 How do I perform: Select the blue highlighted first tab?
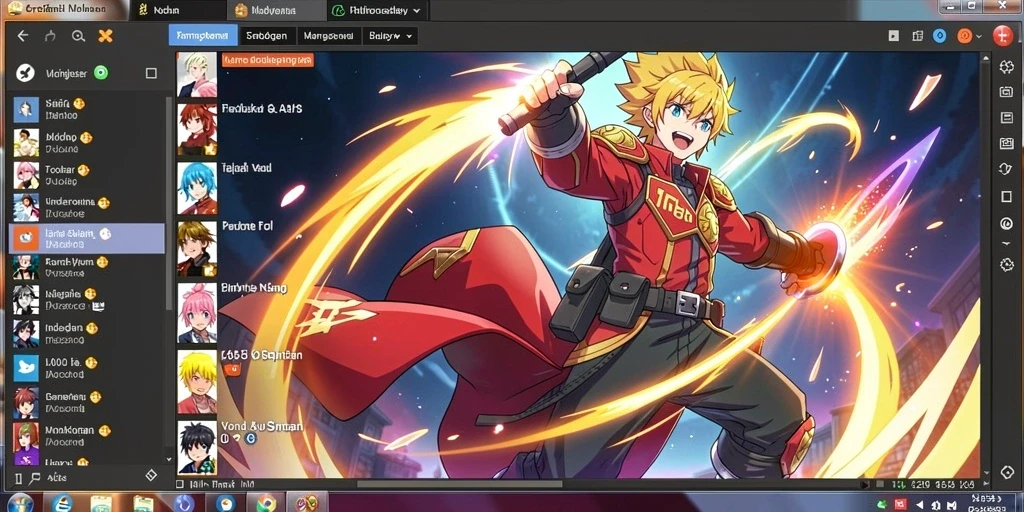coord(203,36)
